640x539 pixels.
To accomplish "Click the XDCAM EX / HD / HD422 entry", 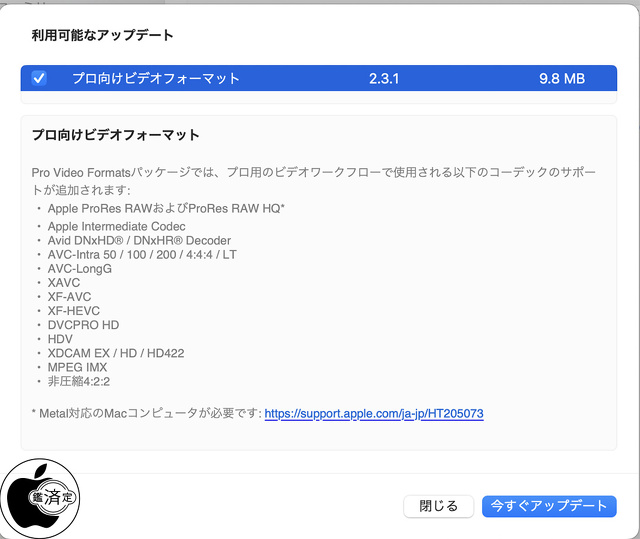I will 116,353.
